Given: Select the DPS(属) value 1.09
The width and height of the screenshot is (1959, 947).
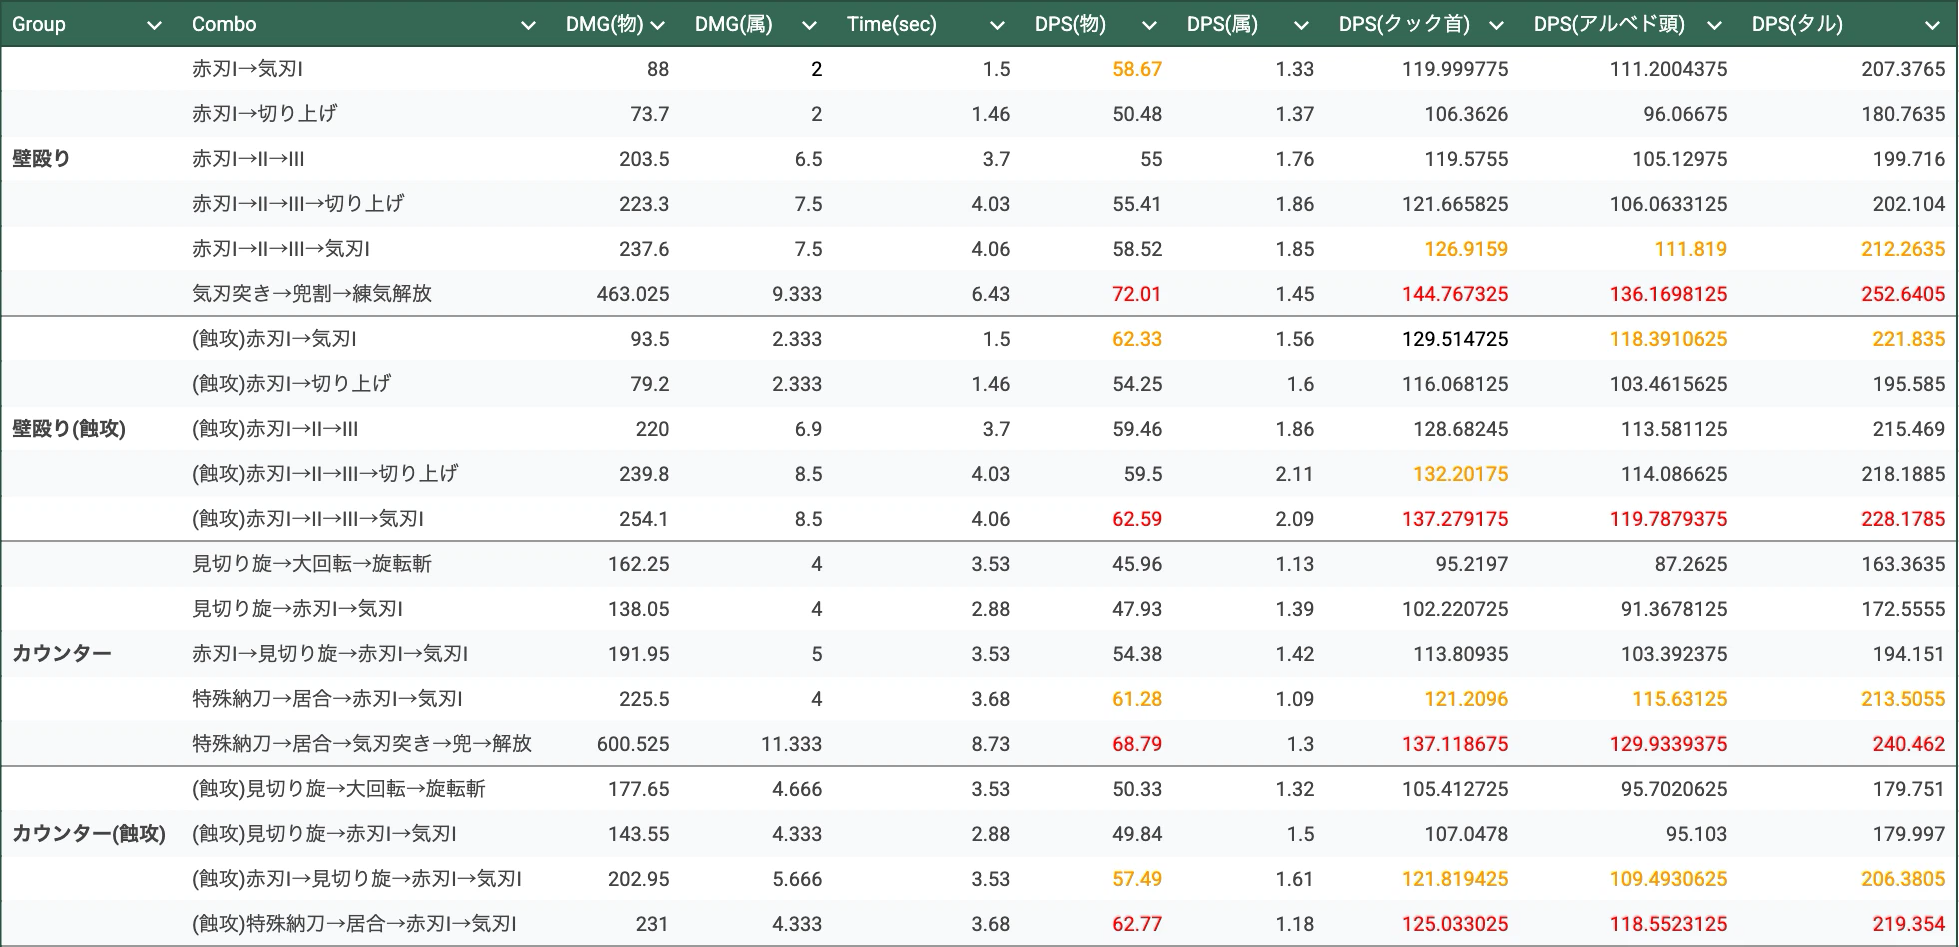Looking at the screenshot, I should coord(1295,699).
